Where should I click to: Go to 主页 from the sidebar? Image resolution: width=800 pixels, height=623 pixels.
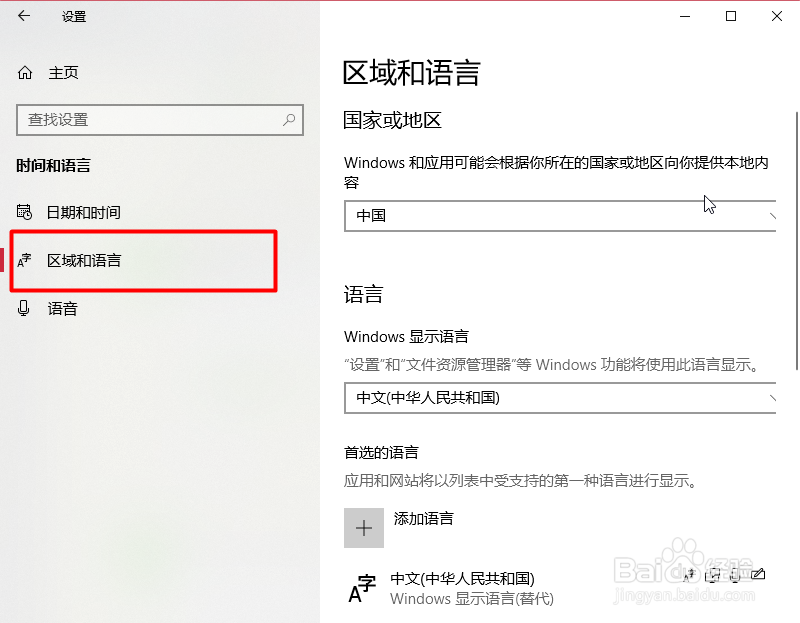point(63,72)
